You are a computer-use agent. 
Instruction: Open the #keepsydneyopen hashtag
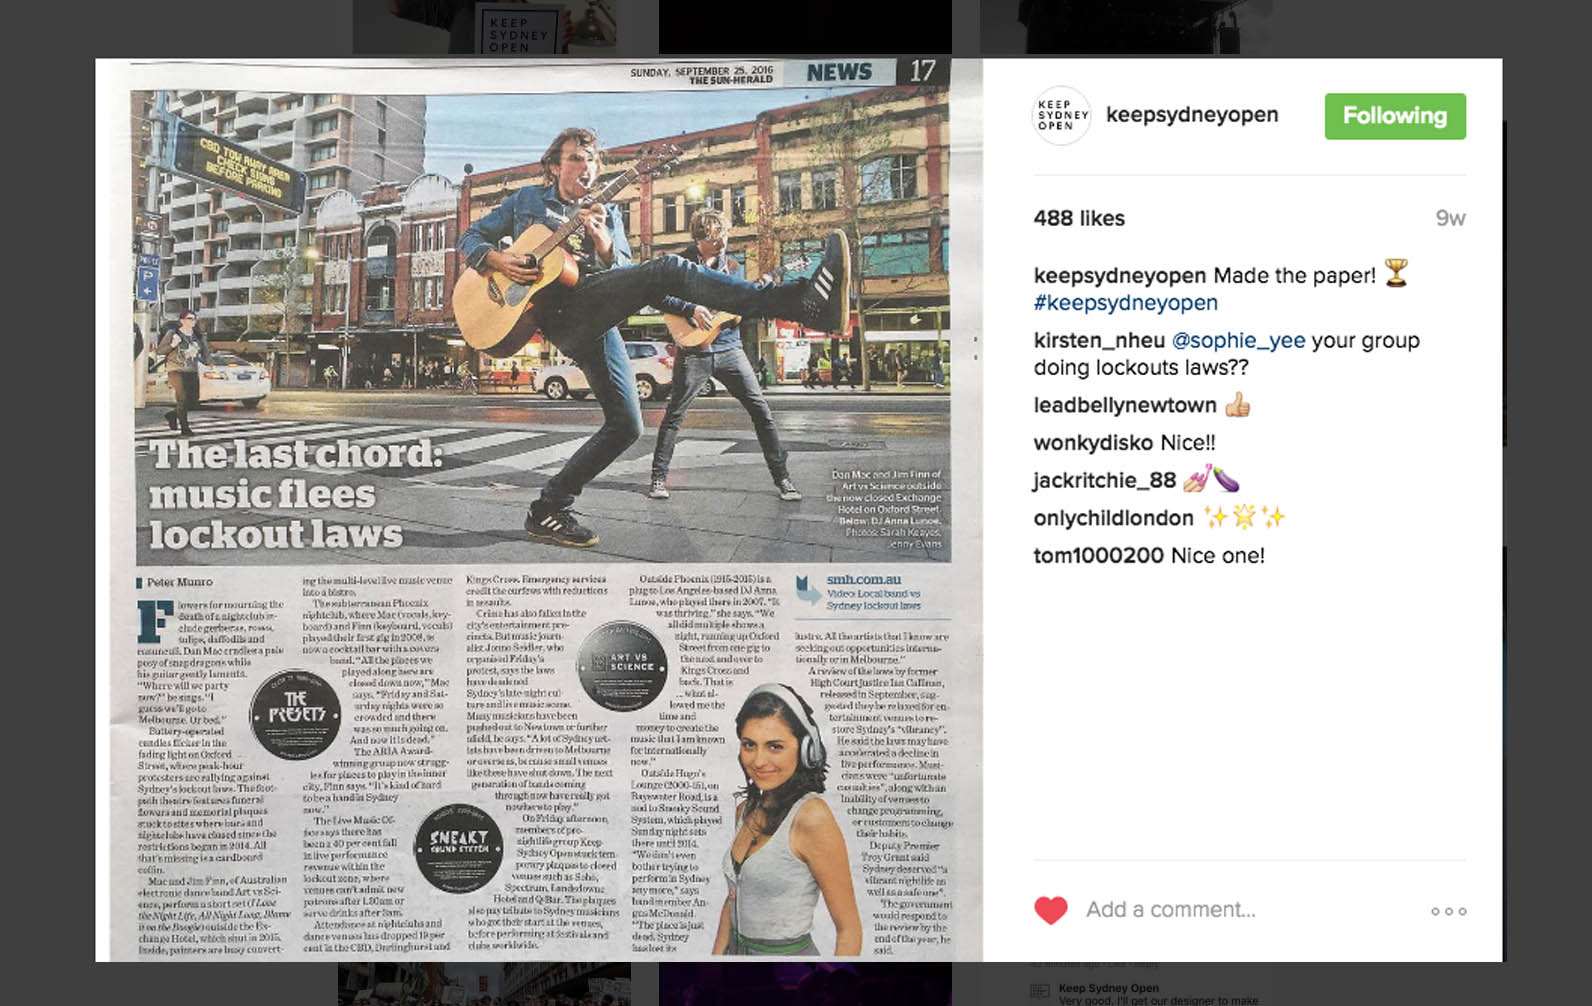(1126, 303)
